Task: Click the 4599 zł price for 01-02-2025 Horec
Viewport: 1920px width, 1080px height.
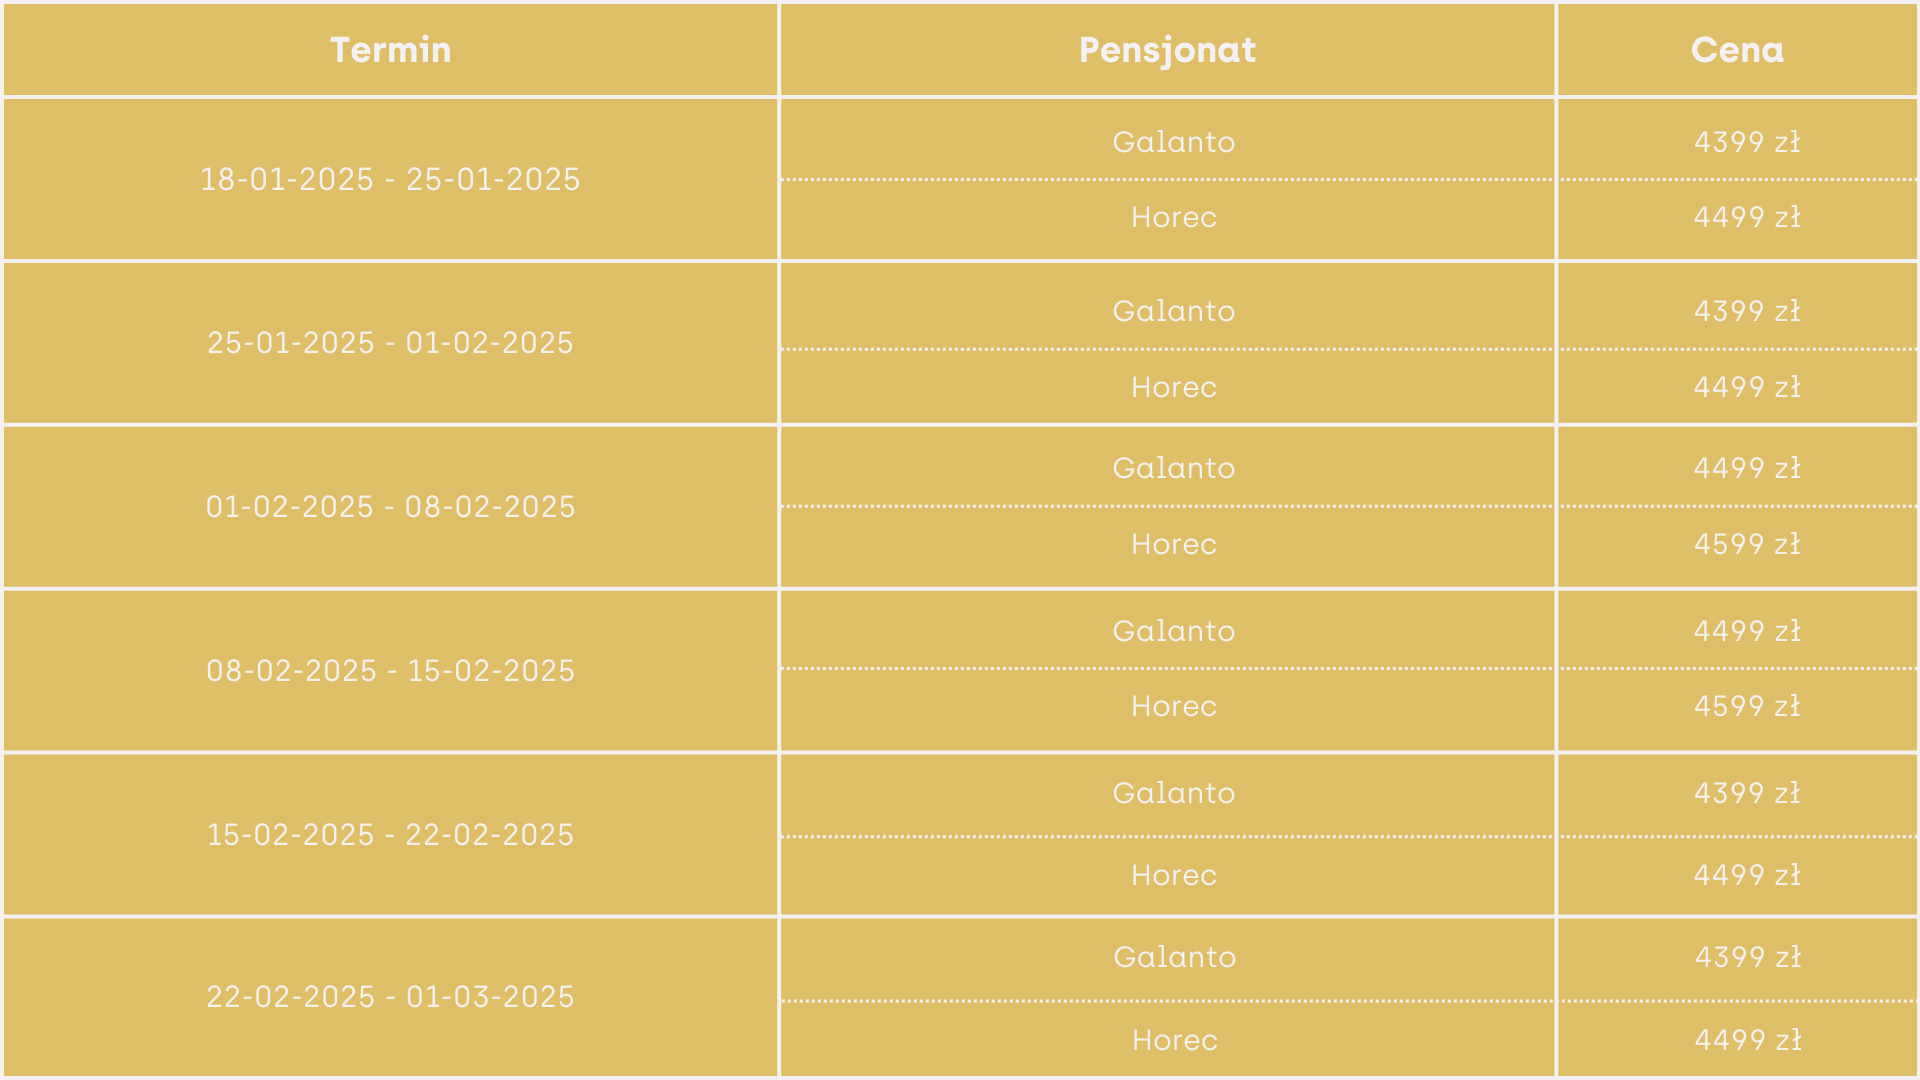Action: pos(1747,544)
